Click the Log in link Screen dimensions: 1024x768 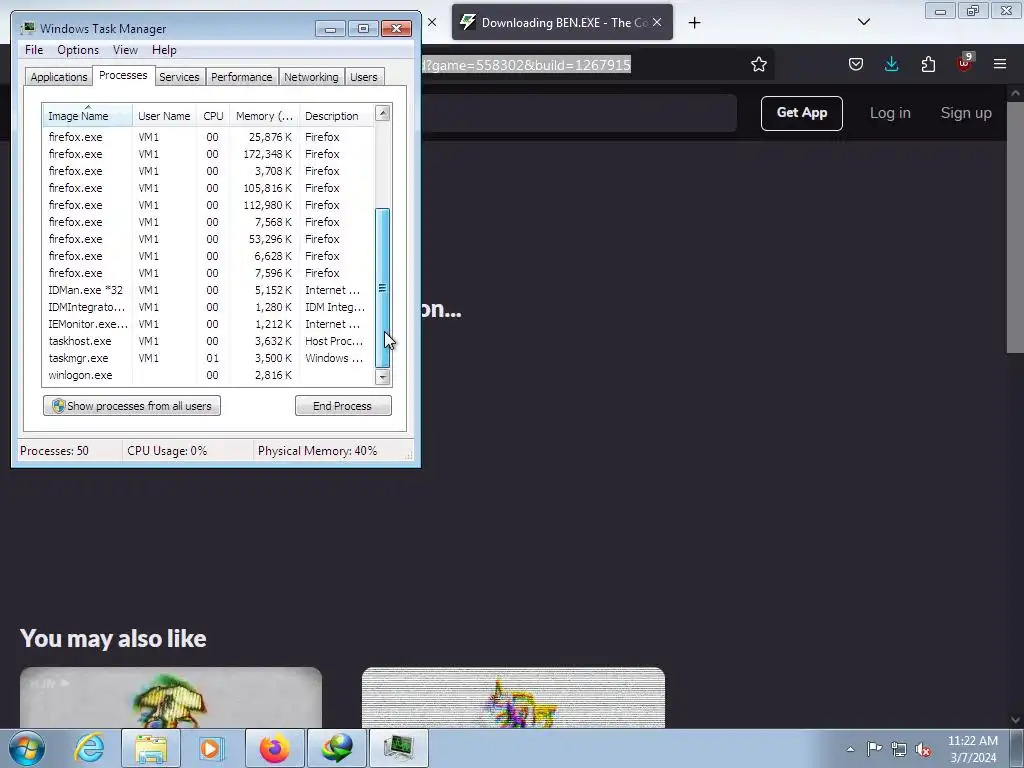point(889,113)
